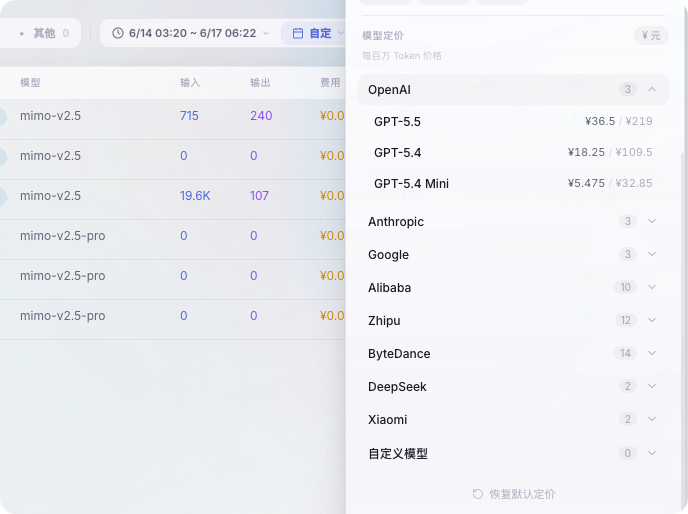Select the 其他 0 filter tab
Viewport: 688px width, 514px height.
pos(44,33)
